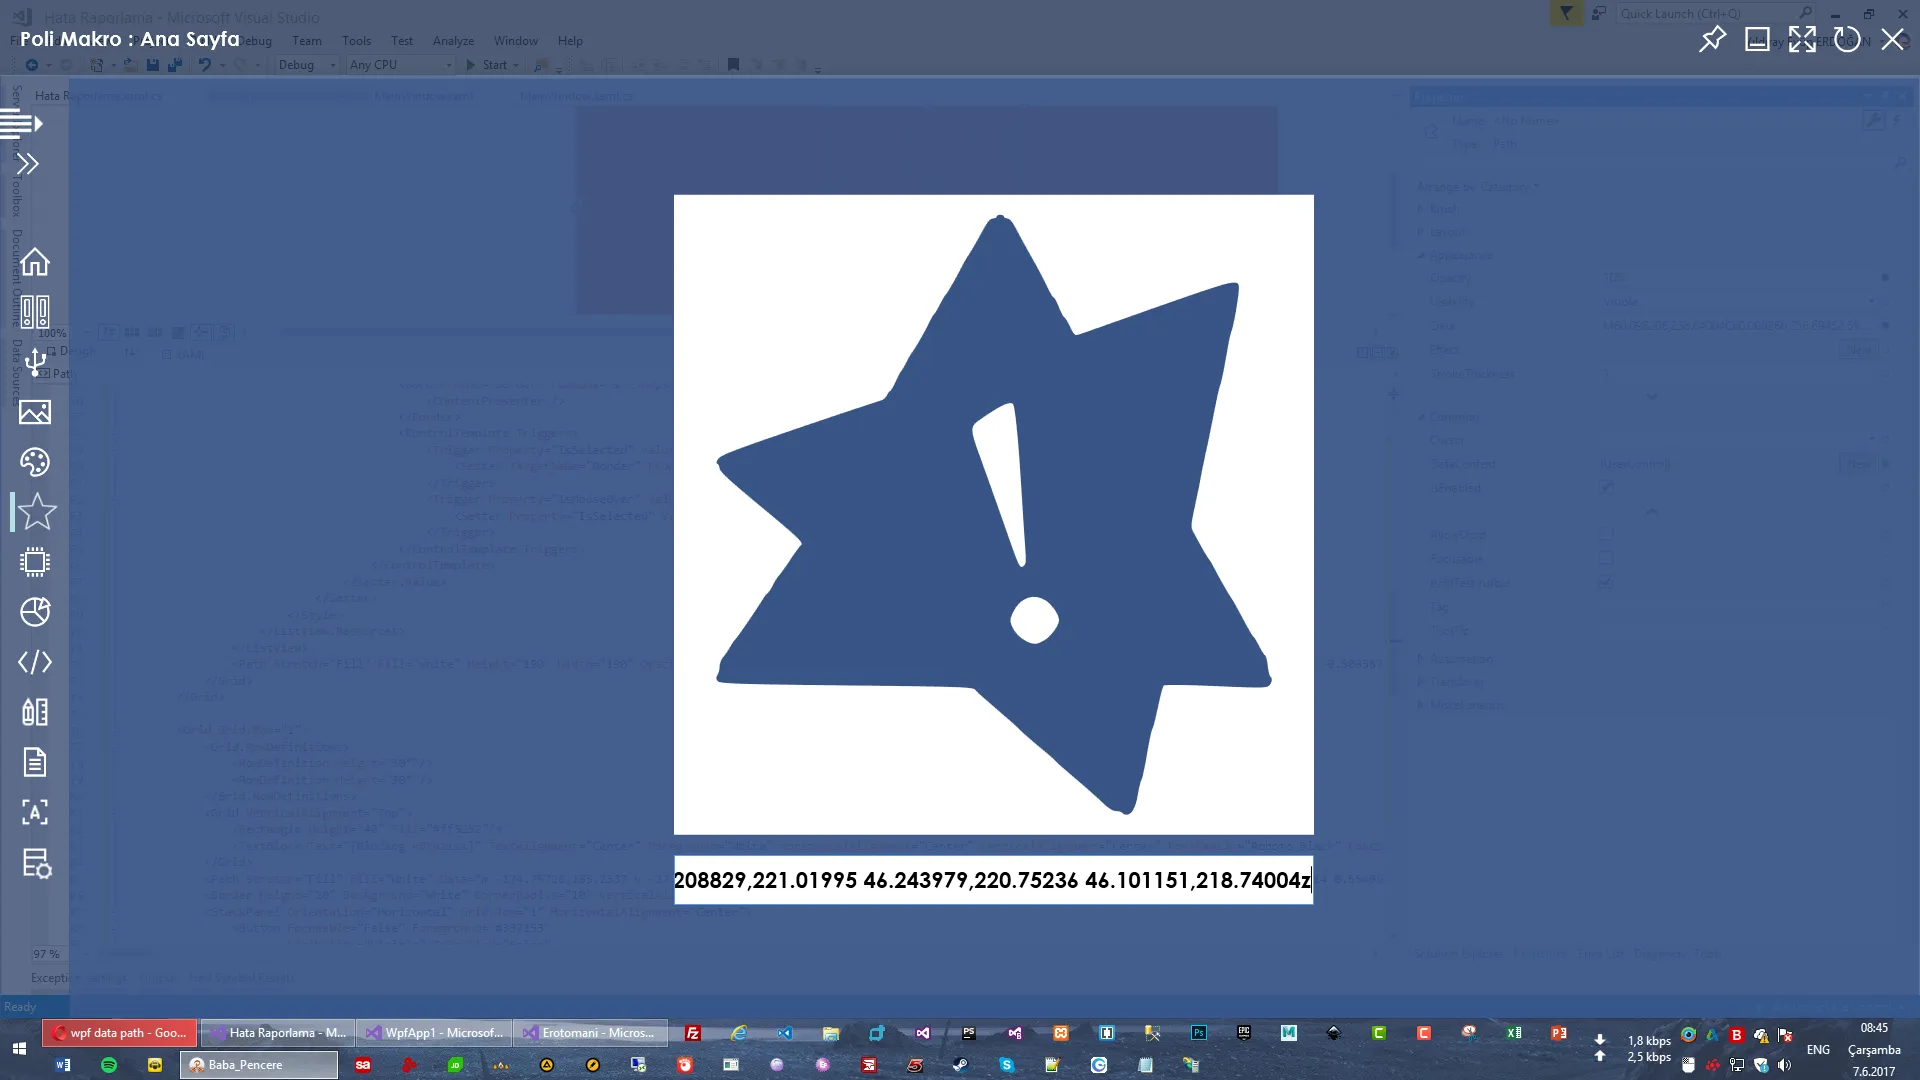Pin the Poli Makro window
The image size is (1920, 1080).
[x=1713, y=39]
